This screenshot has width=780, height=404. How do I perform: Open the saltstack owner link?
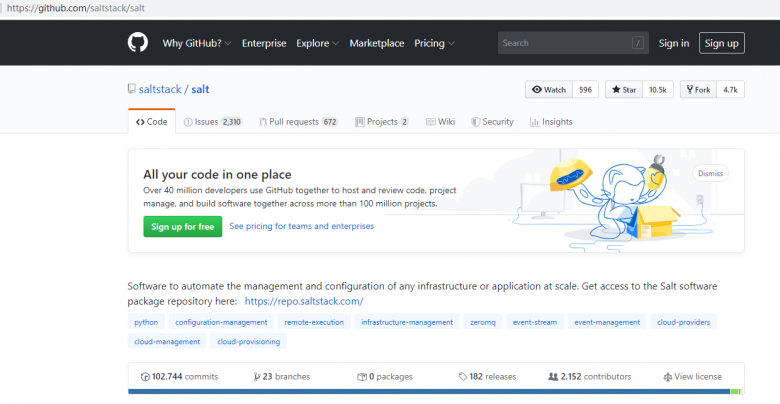click(160, 89)
